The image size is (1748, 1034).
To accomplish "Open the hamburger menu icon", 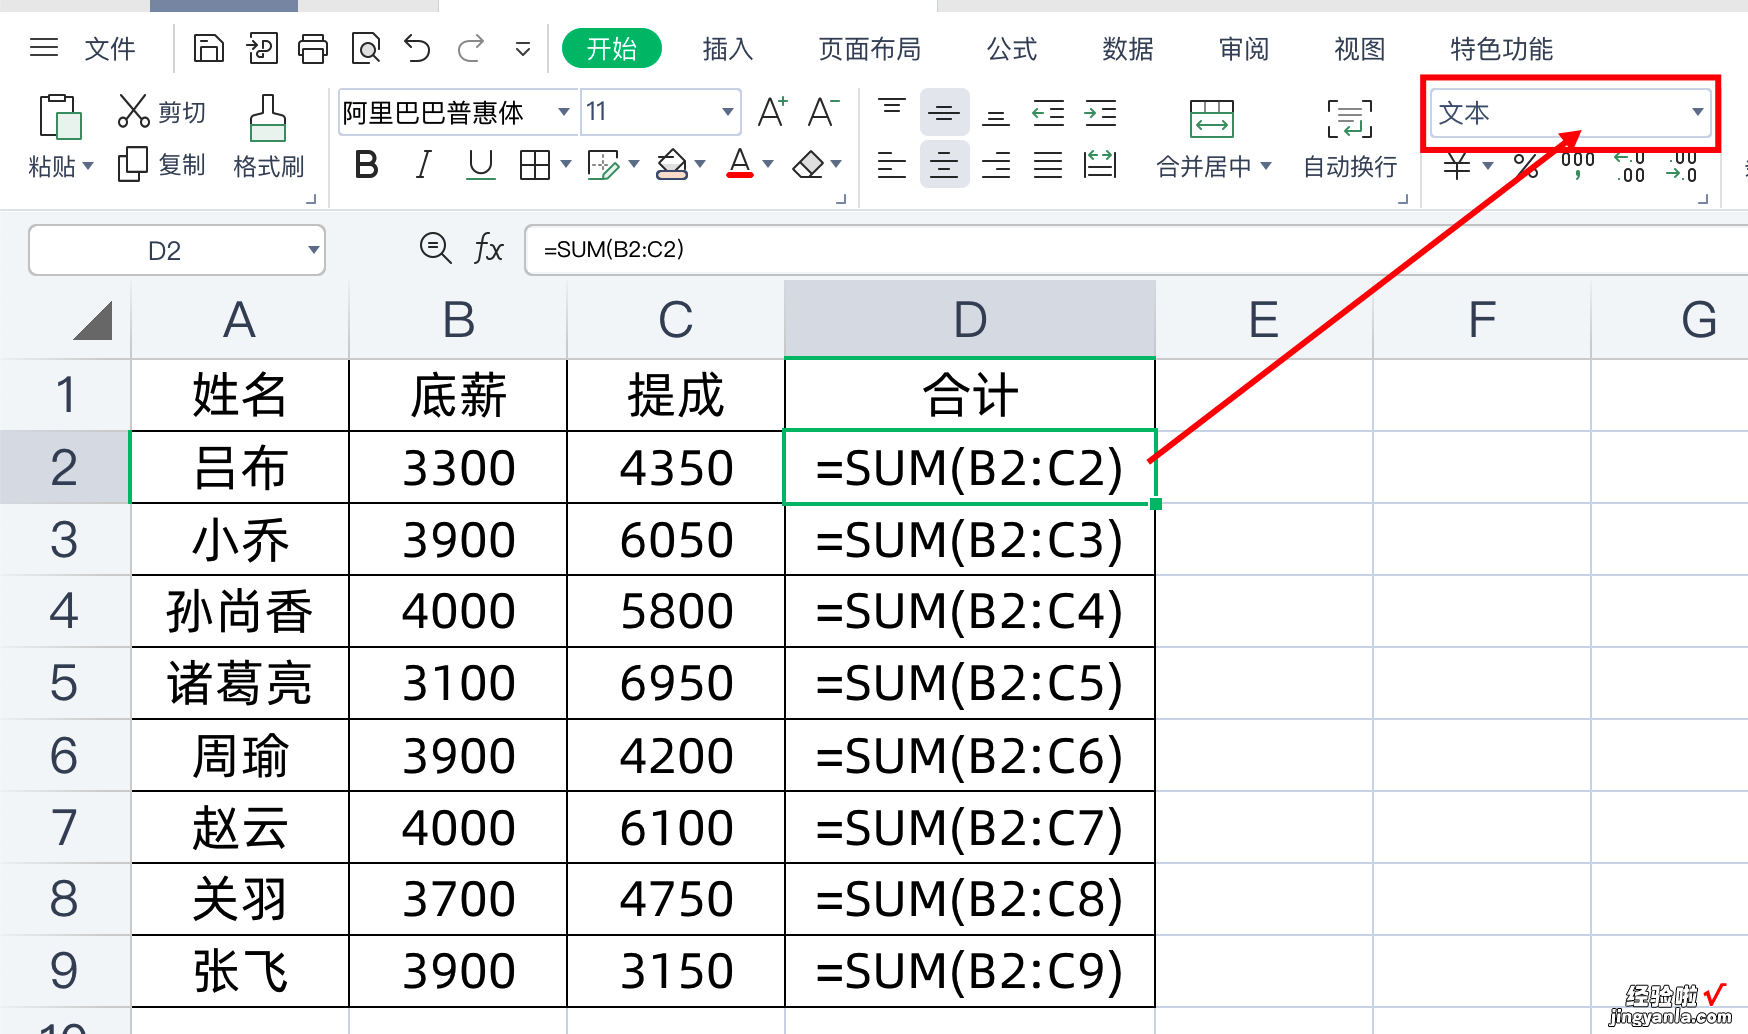I will pyautogui.click(x=44, y=48).
